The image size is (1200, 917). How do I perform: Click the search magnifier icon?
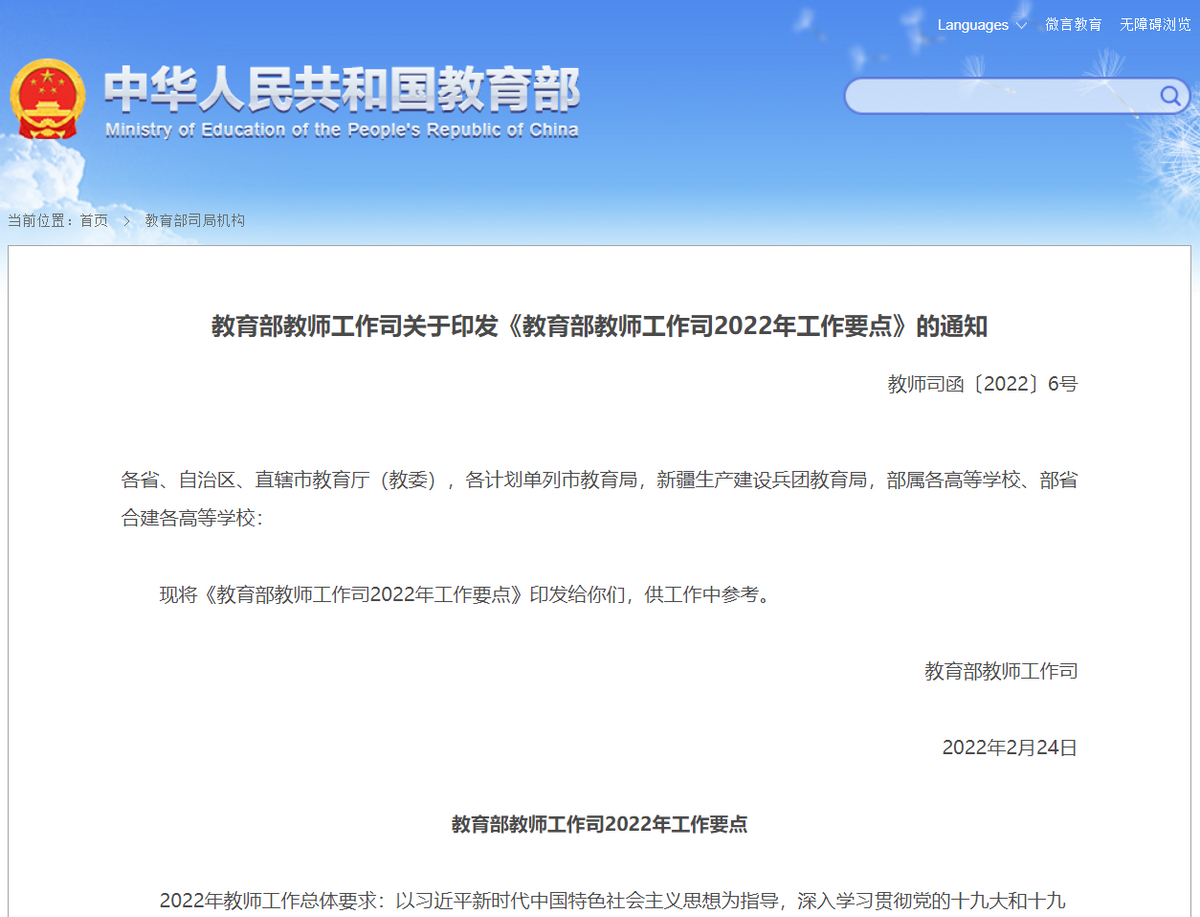pyautogui.click(x=1168, y=96)
